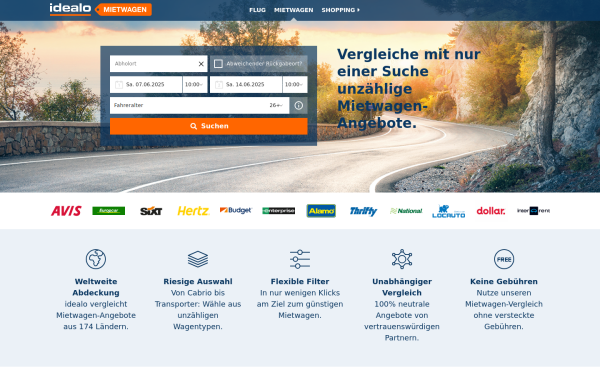Viewport: 600px width, 375px height.
Task: Open the Flug menu item
Action: click(257, 10)
